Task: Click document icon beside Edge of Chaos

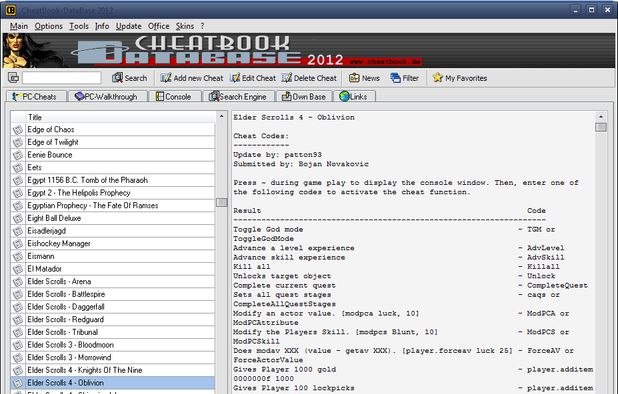Action: tap(18, 130)
